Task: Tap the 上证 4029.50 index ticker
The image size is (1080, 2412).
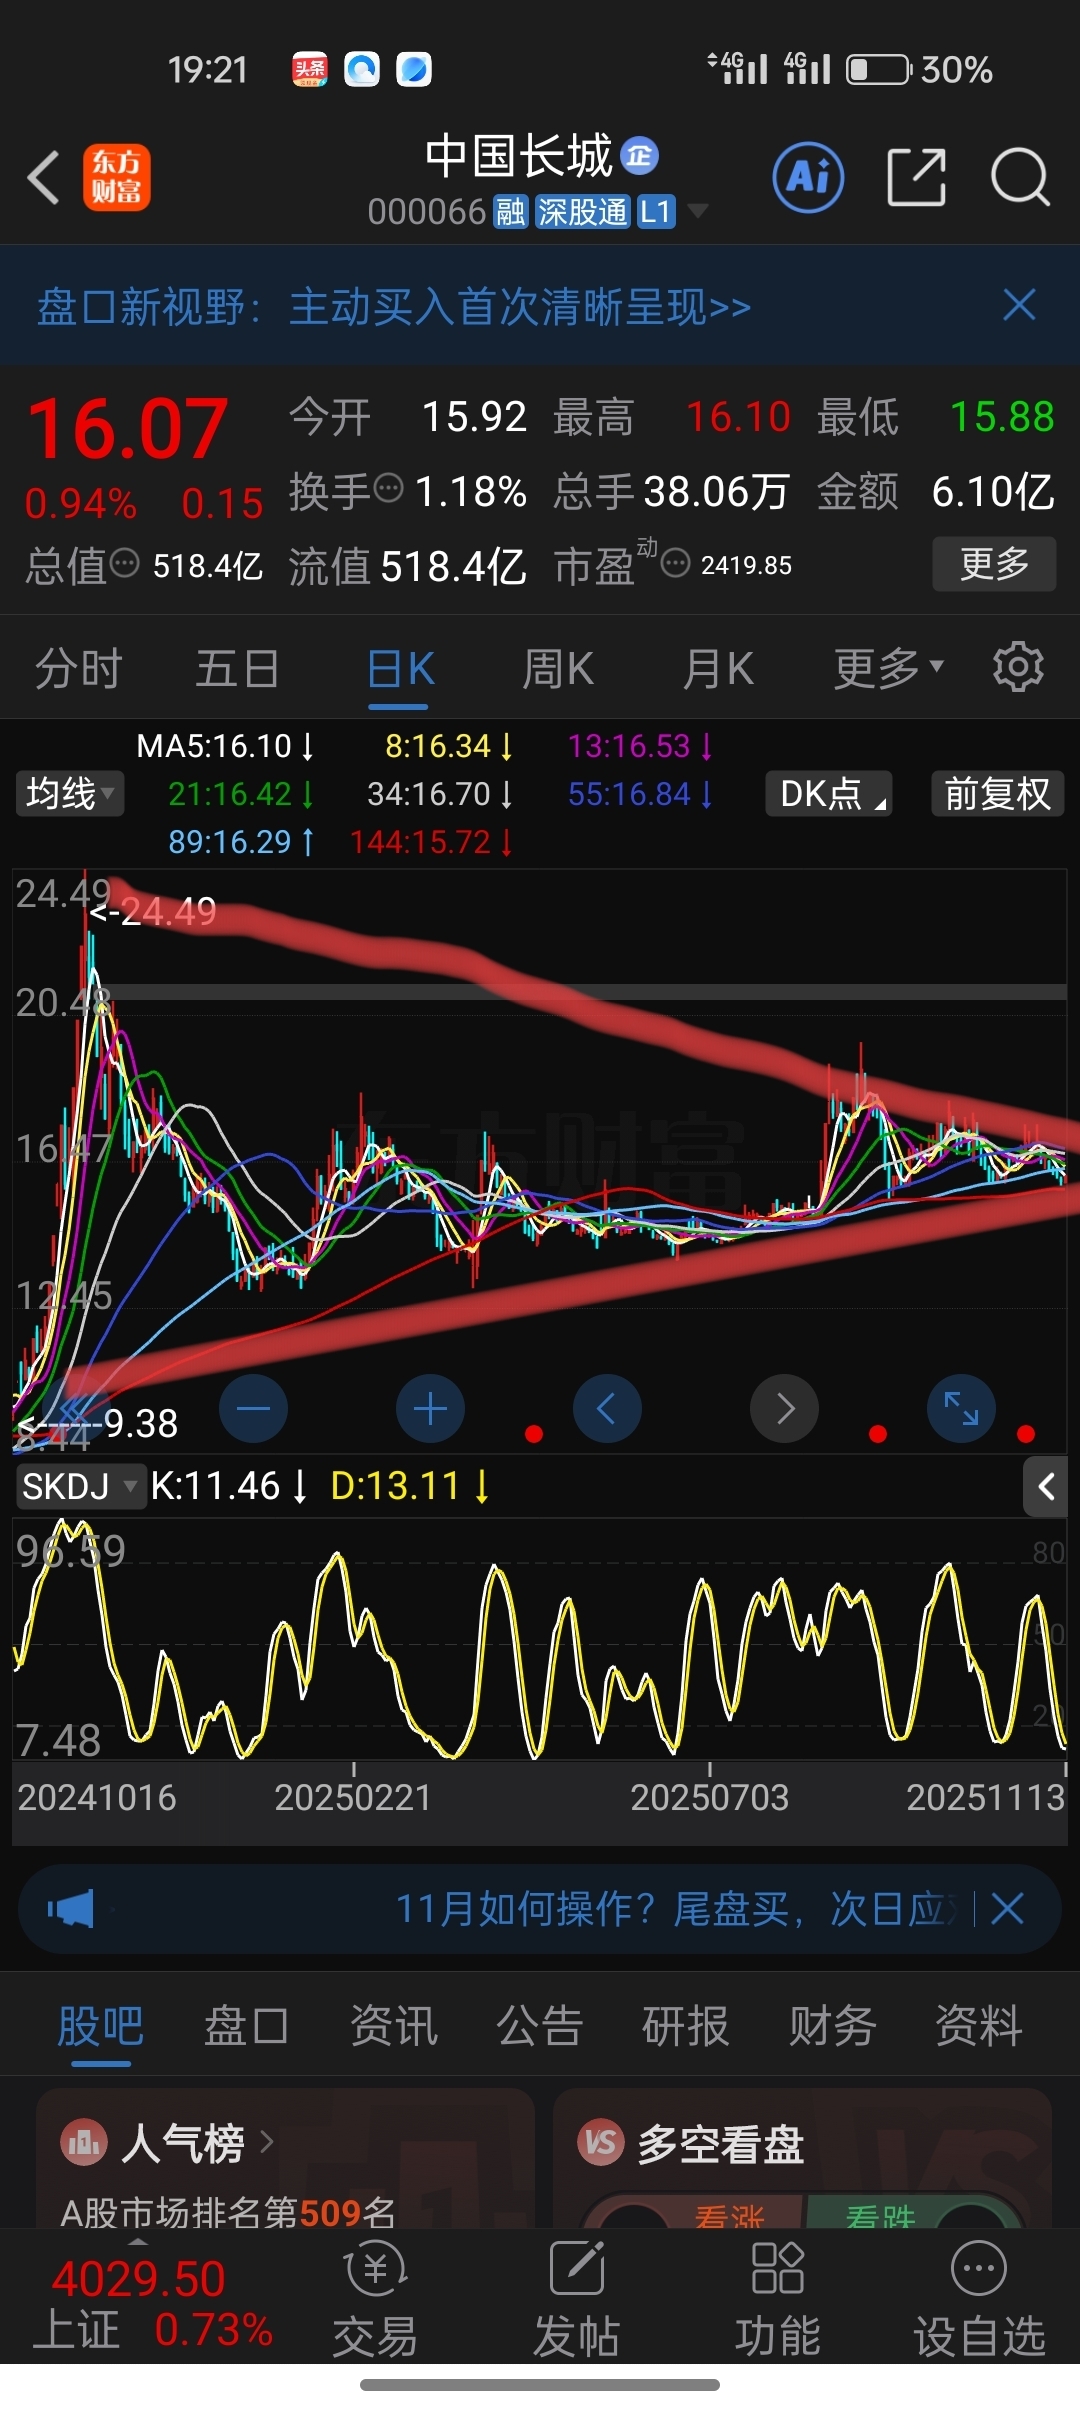Action: point(152,2303)
